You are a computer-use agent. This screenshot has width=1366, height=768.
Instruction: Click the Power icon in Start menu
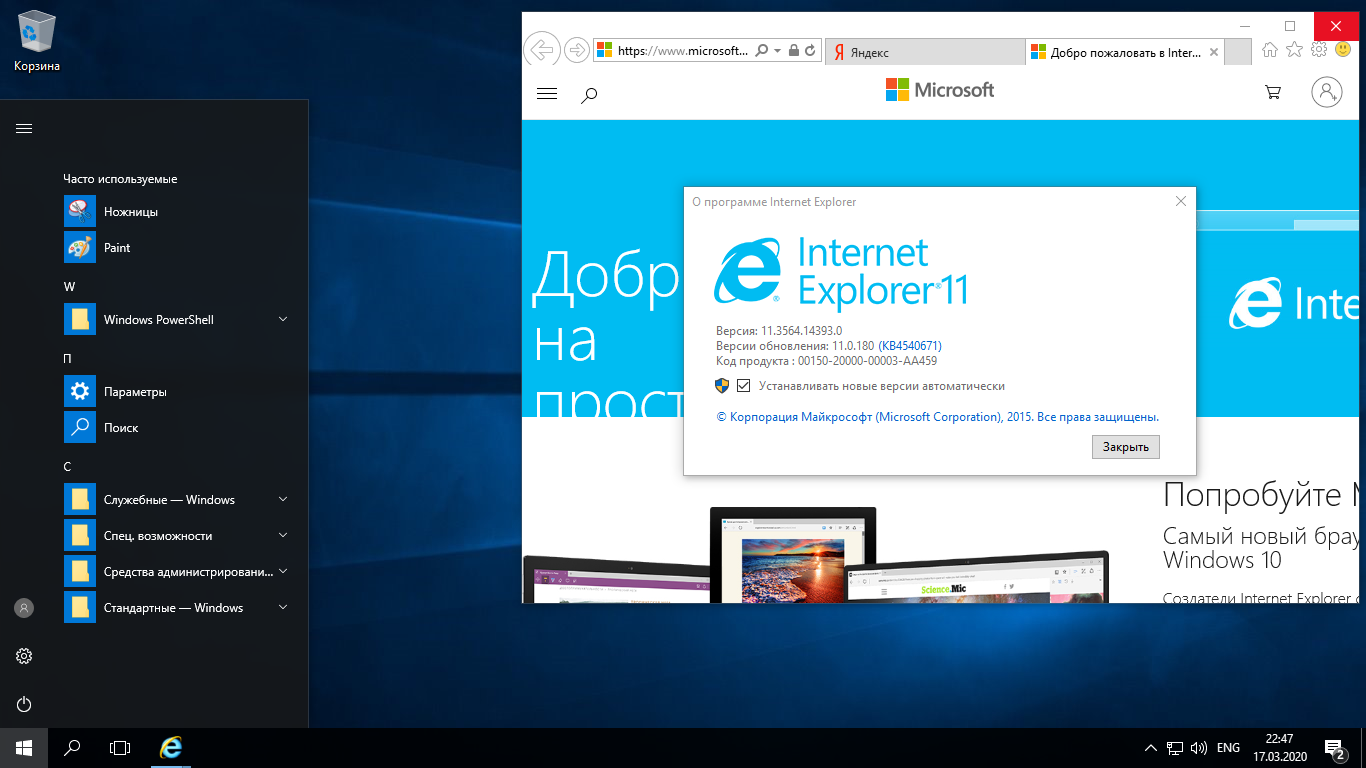(24, 704)
